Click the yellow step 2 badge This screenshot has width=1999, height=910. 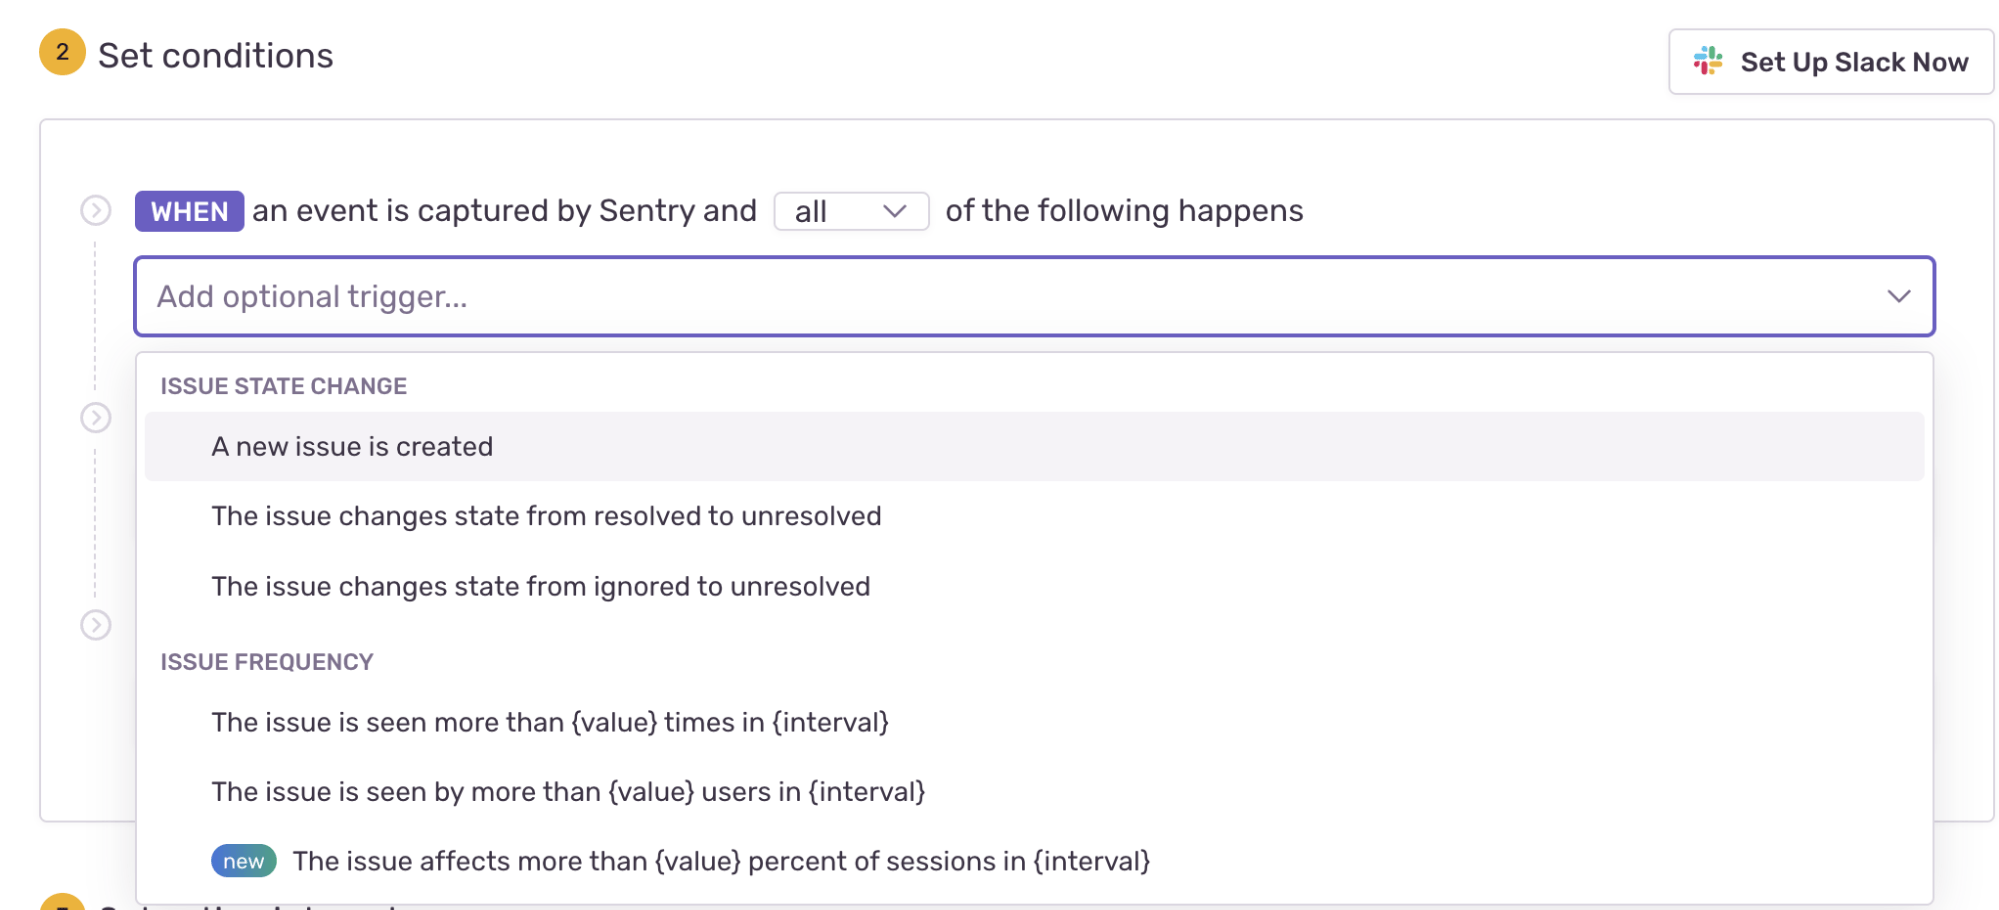(x=62, y=53)
